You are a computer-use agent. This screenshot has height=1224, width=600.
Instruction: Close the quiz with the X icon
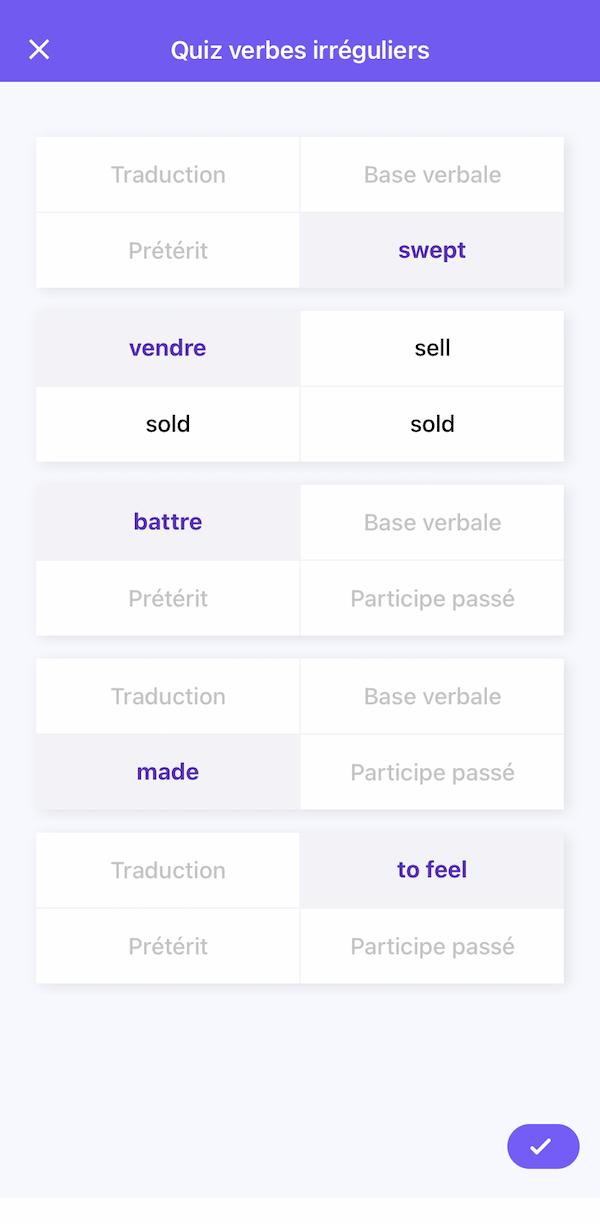[x=39, y=50]
